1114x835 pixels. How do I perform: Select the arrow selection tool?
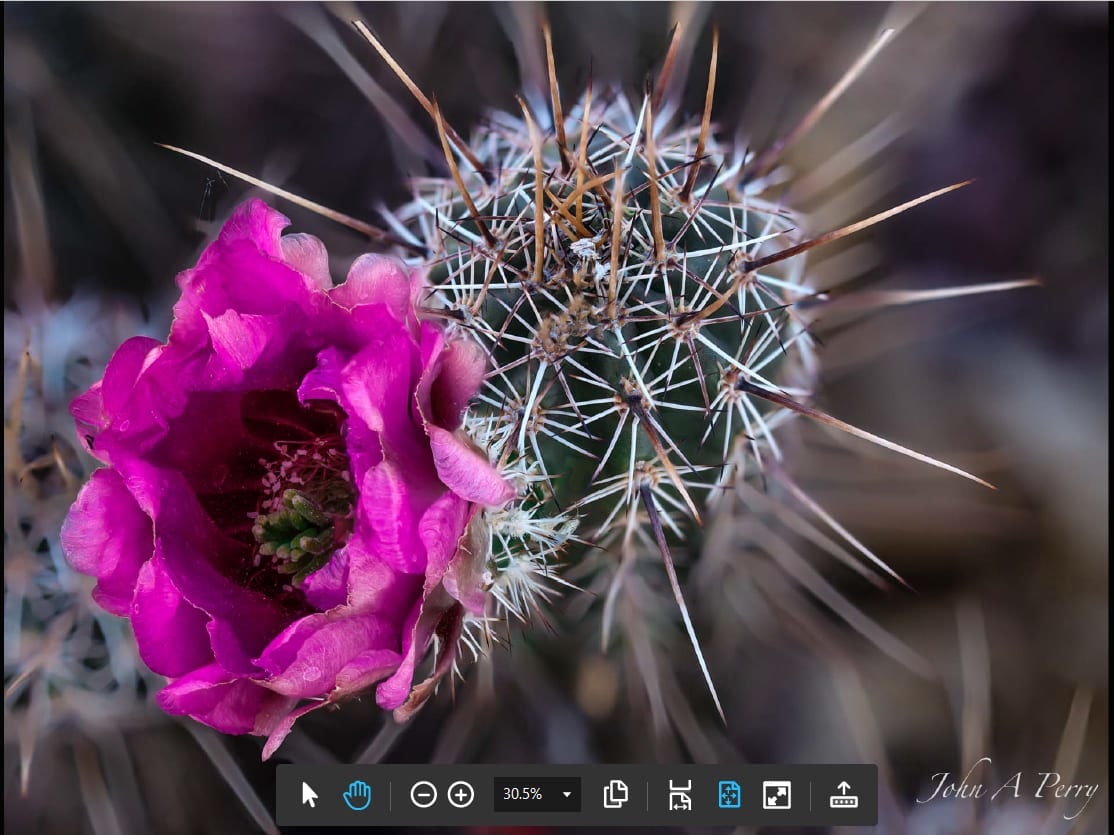[x=309, y=795]
